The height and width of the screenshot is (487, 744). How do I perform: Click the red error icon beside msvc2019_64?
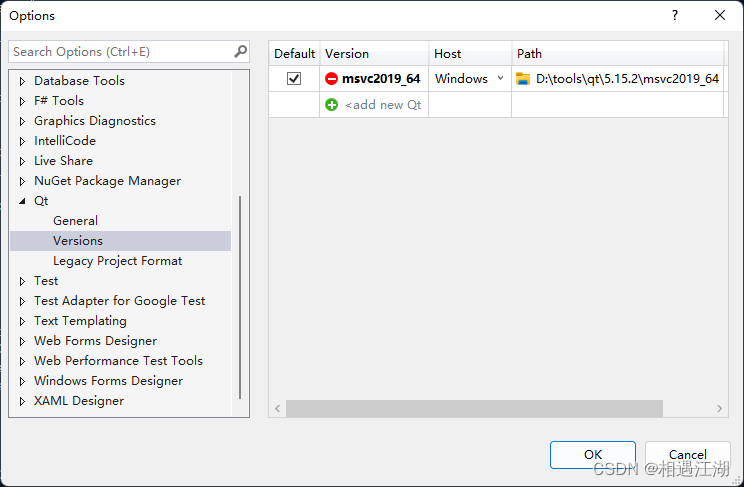(x=332, y=79)
